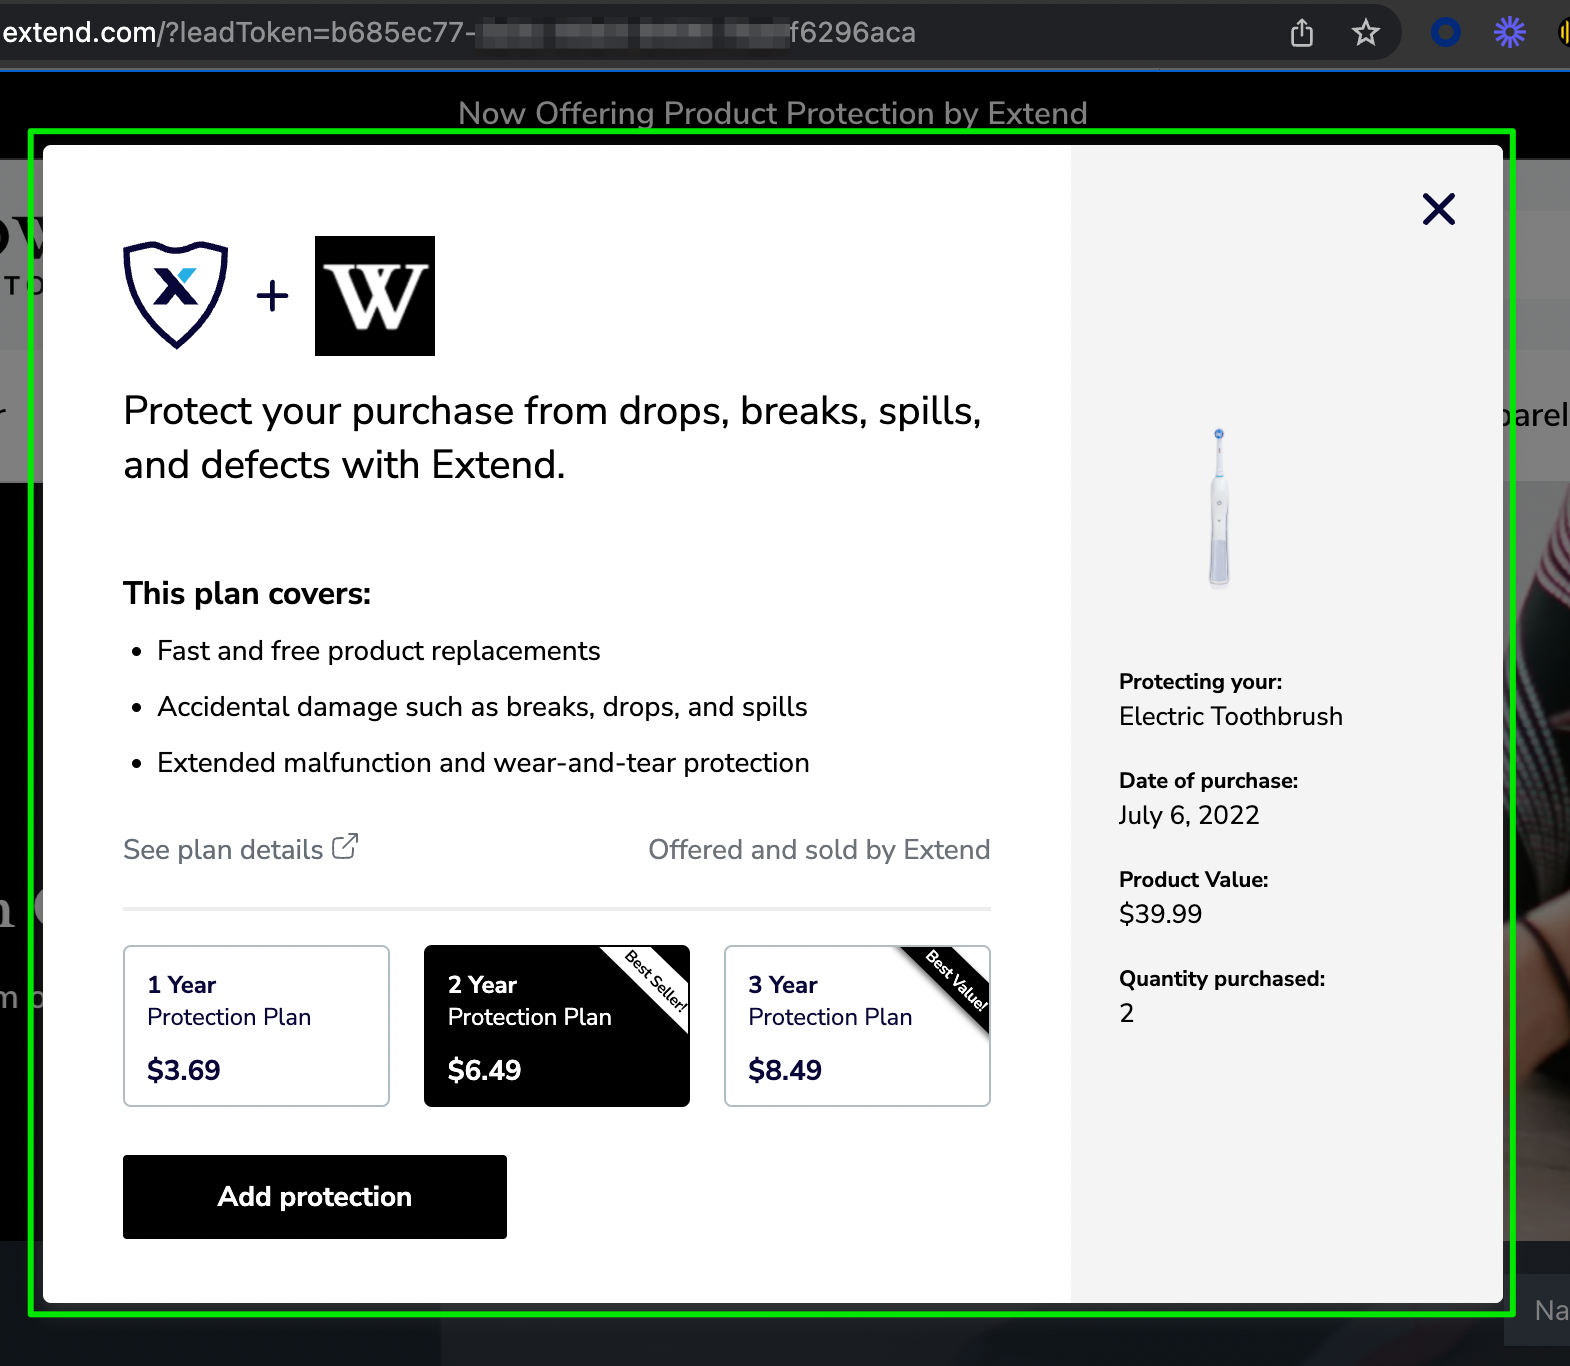Click the black W merchant logo
Image resolution: width=1570 pixels, height=1366 pixels.
[x=375, y=296]
